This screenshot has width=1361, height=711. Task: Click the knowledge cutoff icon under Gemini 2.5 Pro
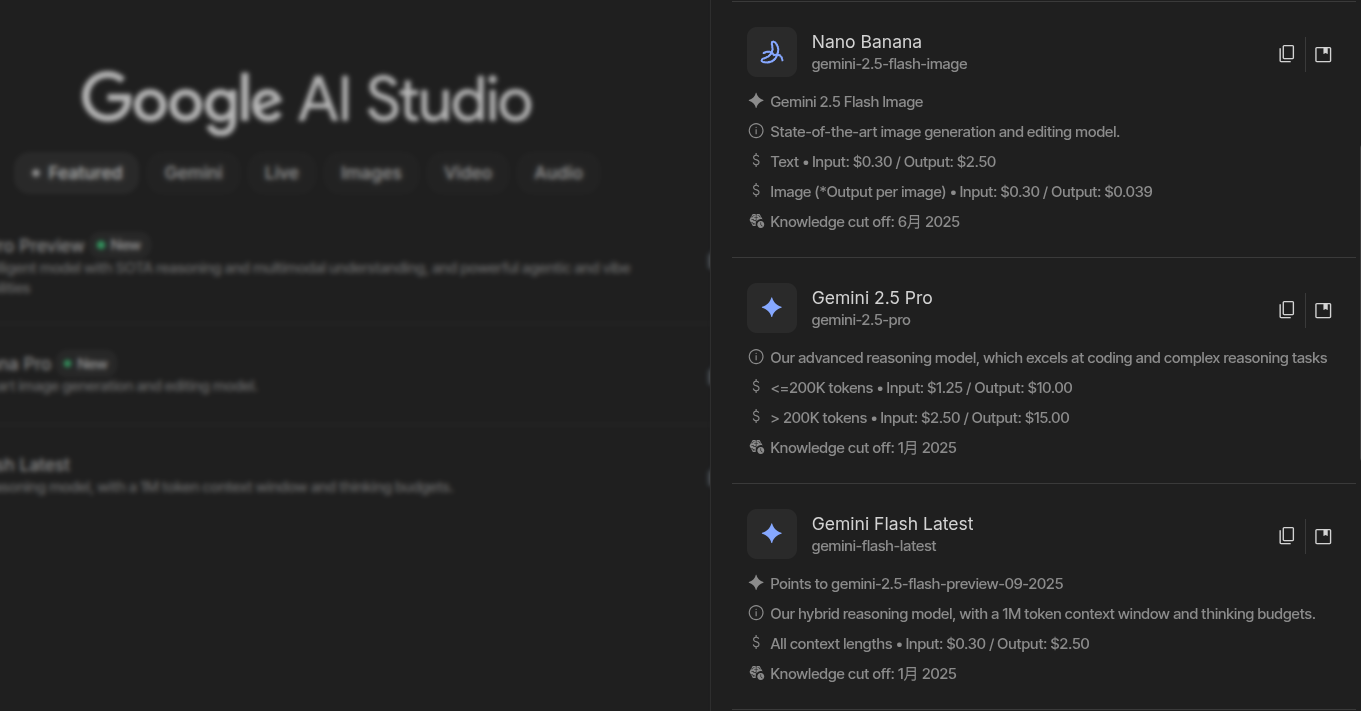click(756, 447)
